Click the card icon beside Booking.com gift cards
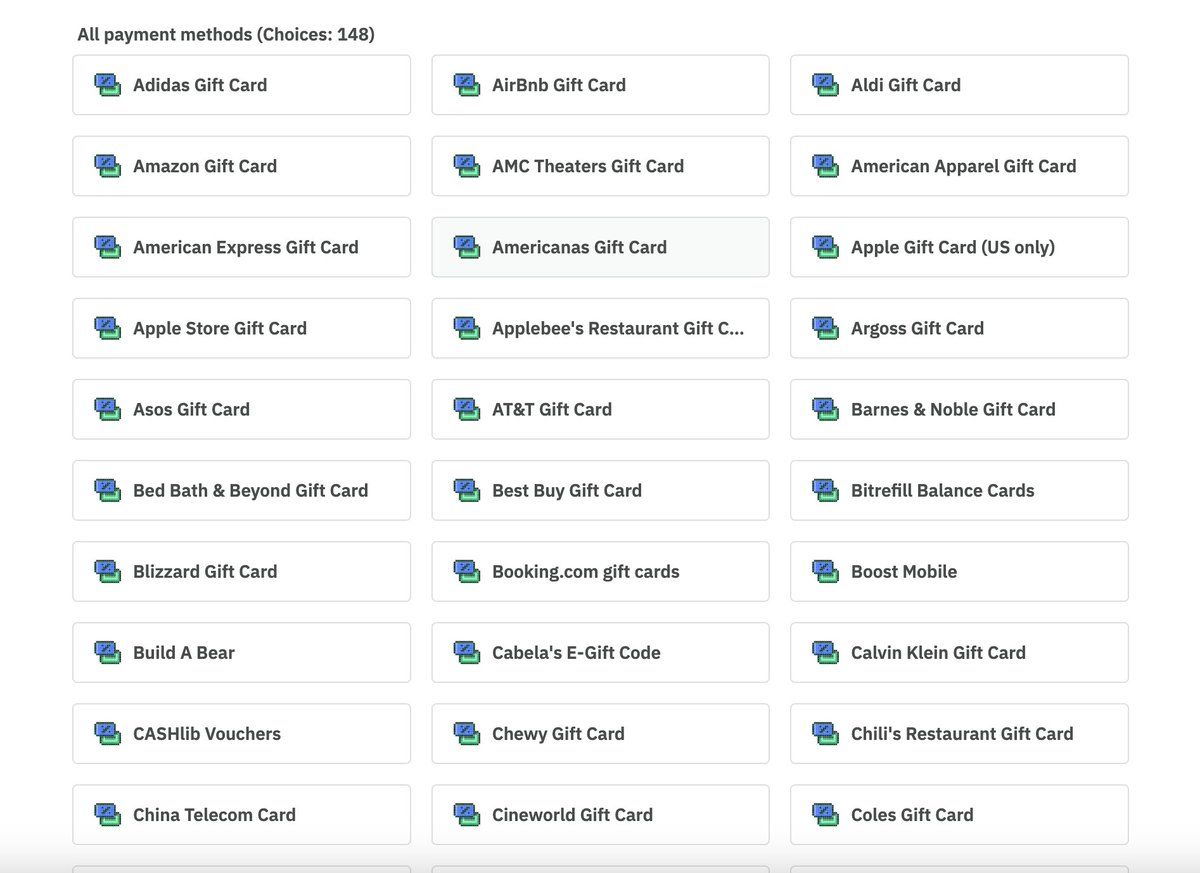Viewport: 1200px width, 873px height. coord(466,571)
